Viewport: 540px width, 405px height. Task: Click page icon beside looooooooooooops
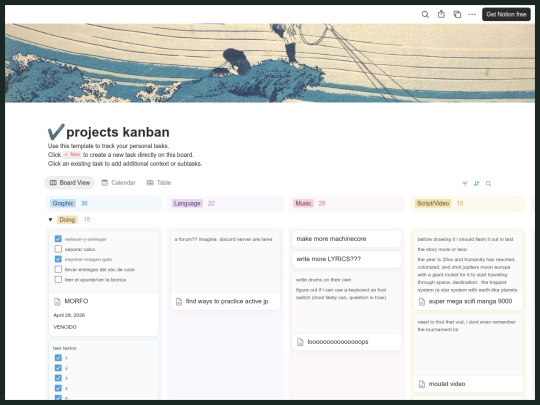click(x=300, y=342)
